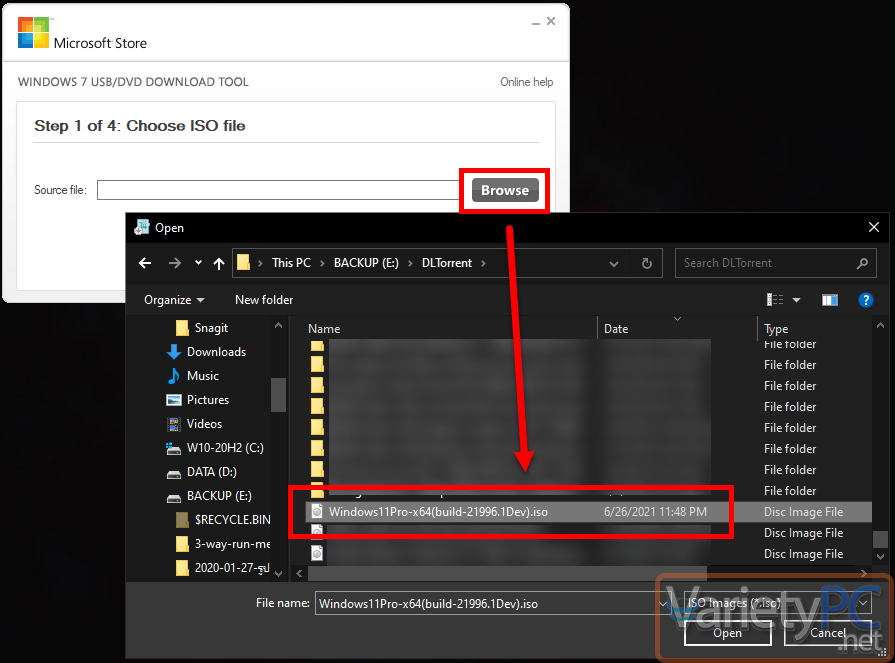Click the DATA (D:) drive icon
The height and width of the screenshot is (663, 895).
(x=174, y=474)
